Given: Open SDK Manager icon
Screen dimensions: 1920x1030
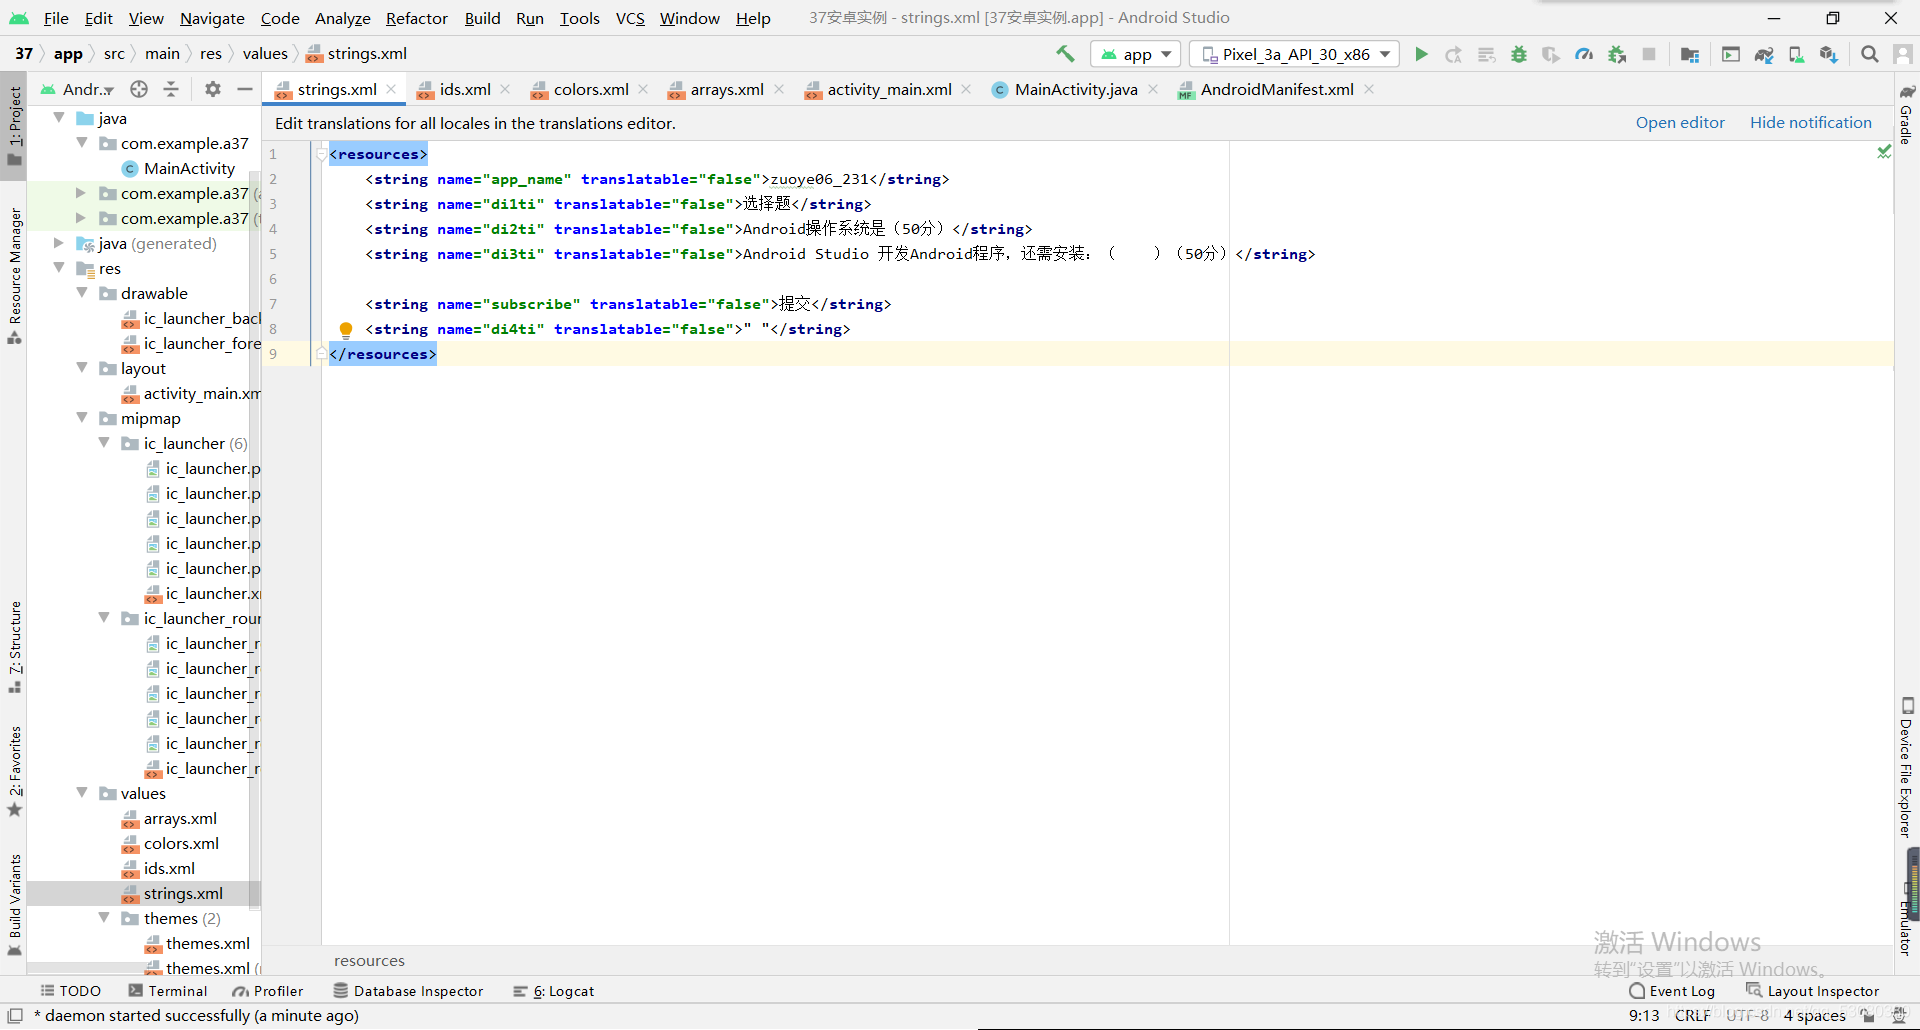Looking at the screenshot, I should 1829,54.
